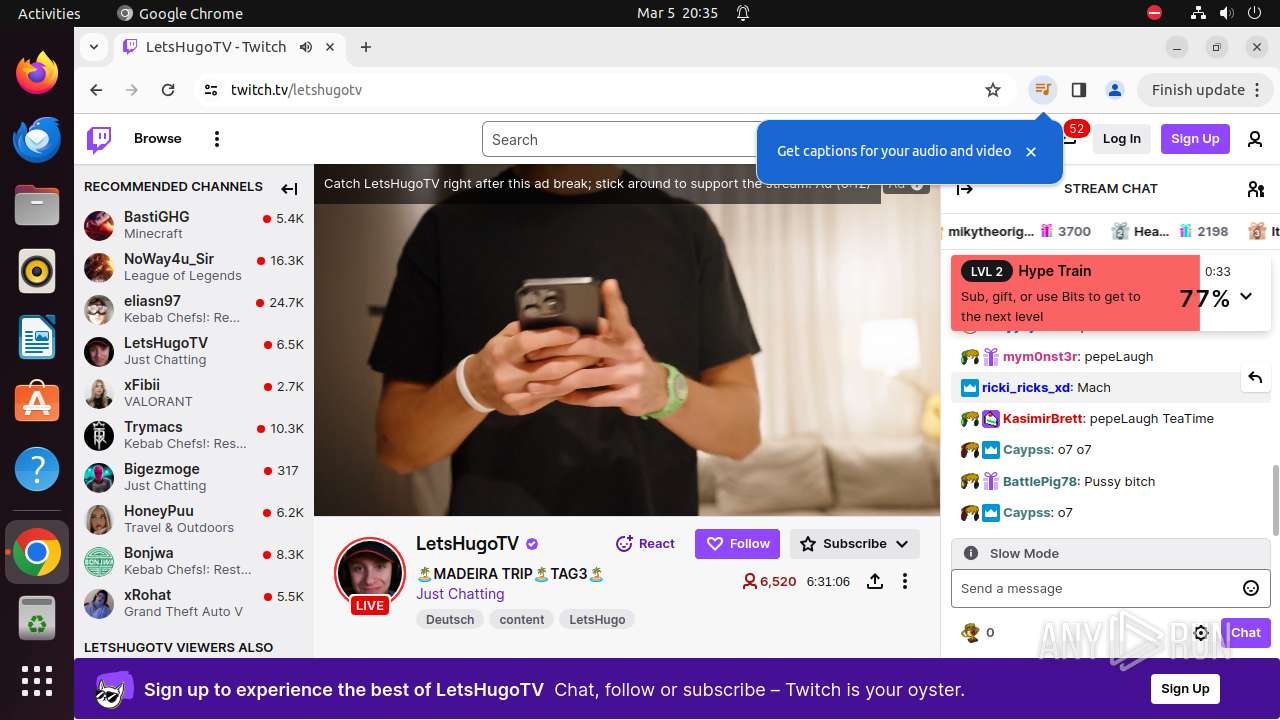Collapse the Recommended Channels sidebar
The height and width of the screenshot is (720, 1280).
pos(289,188)
